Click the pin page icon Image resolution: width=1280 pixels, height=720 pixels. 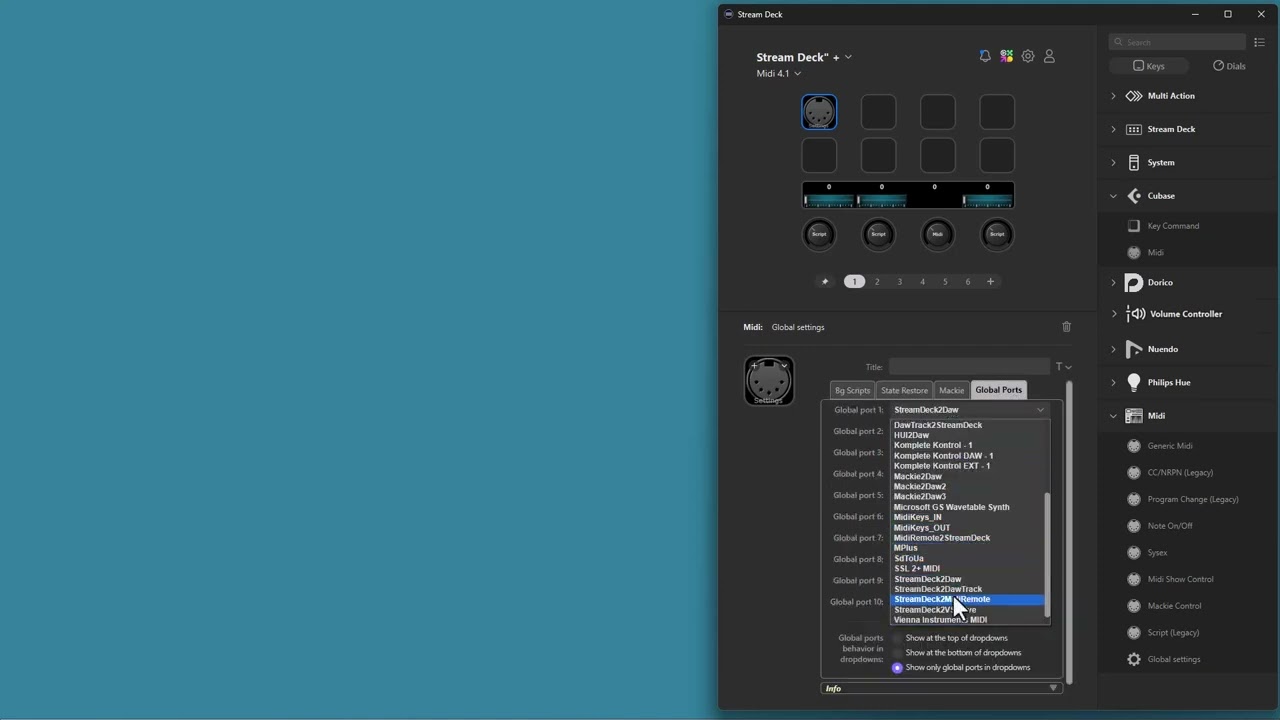click(825, 282)
